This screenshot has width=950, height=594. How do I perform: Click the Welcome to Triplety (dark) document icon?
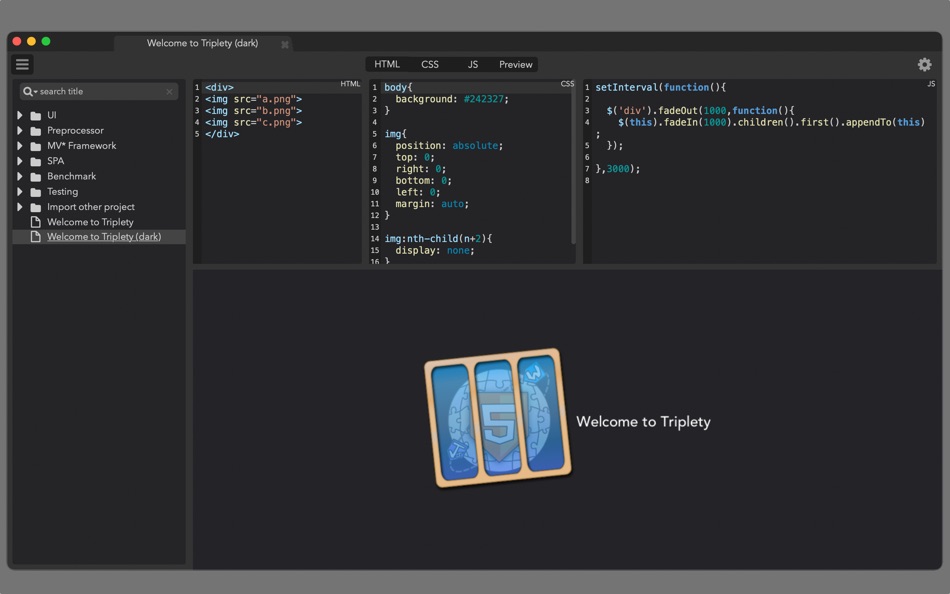pos(36,236)
